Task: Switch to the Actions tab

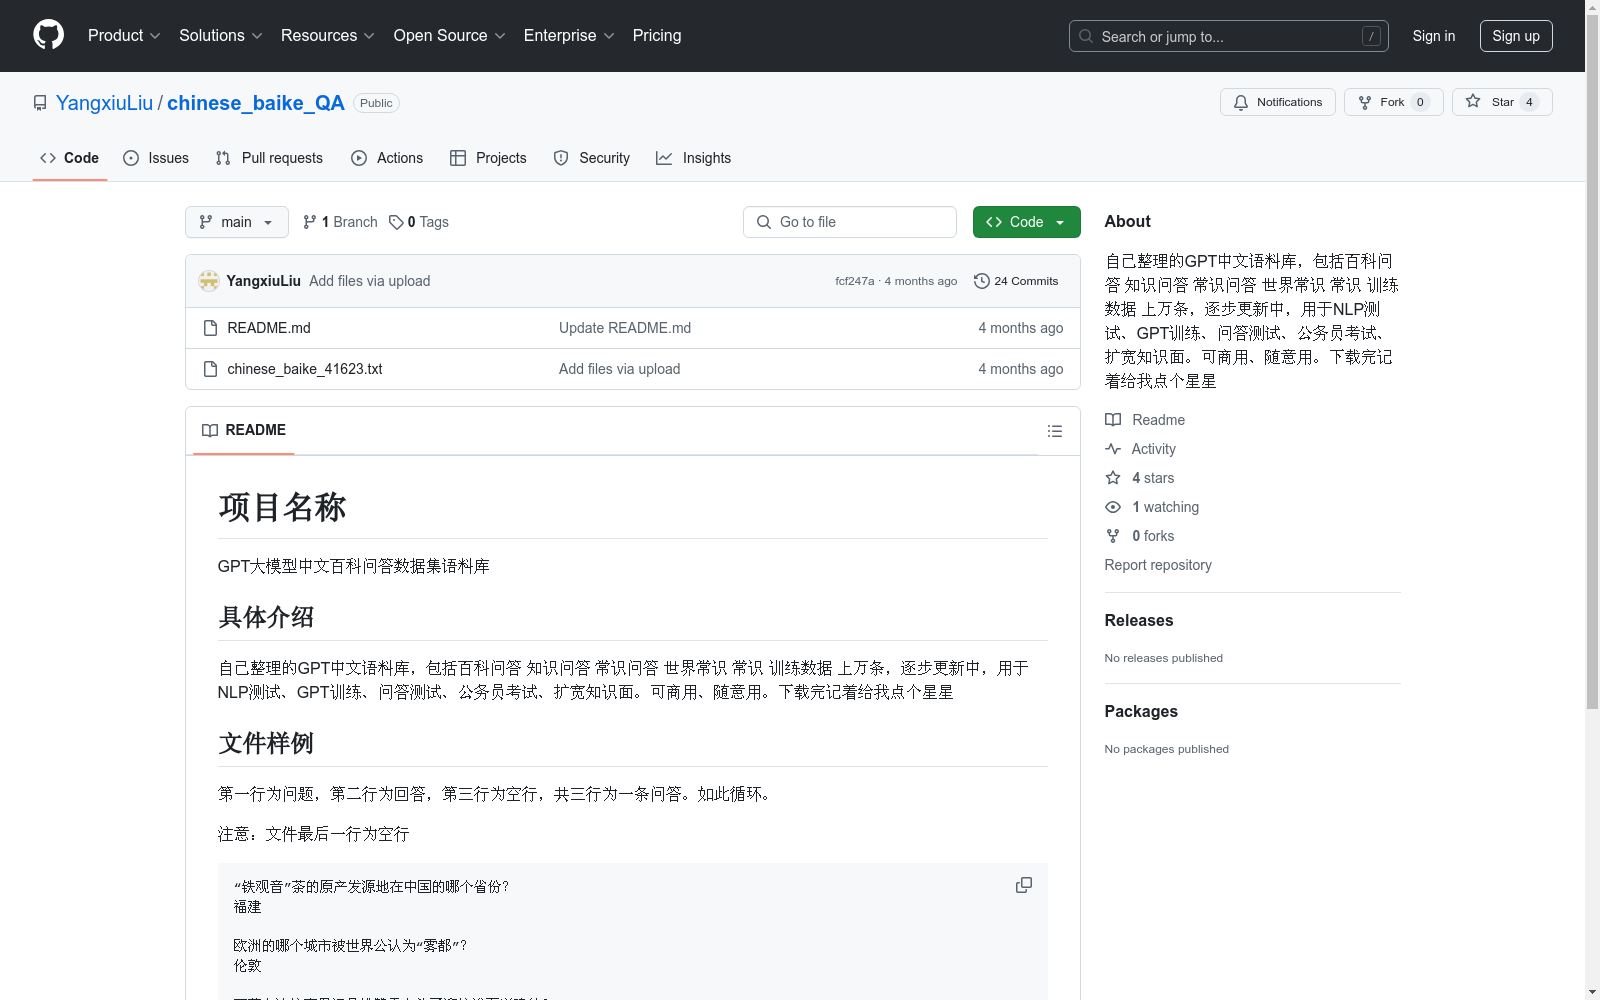Action: pyautogui.click(x=387, y=158)
